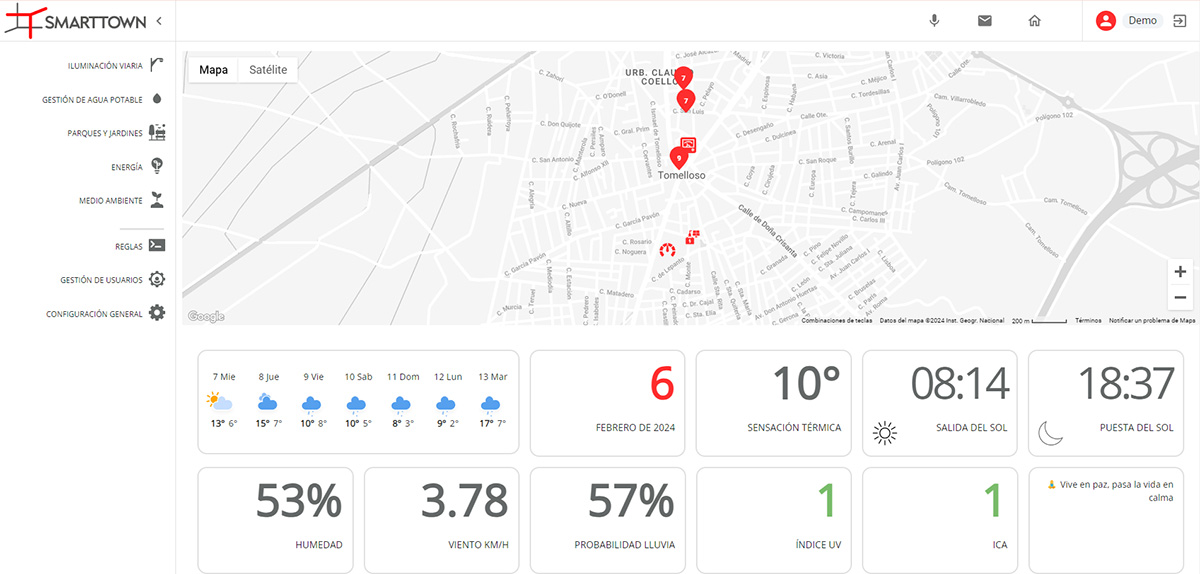Select MEDIO AMBIENTE menu label
The width and height of the screenshot is (1200, 574).
[x=111, y=201]
